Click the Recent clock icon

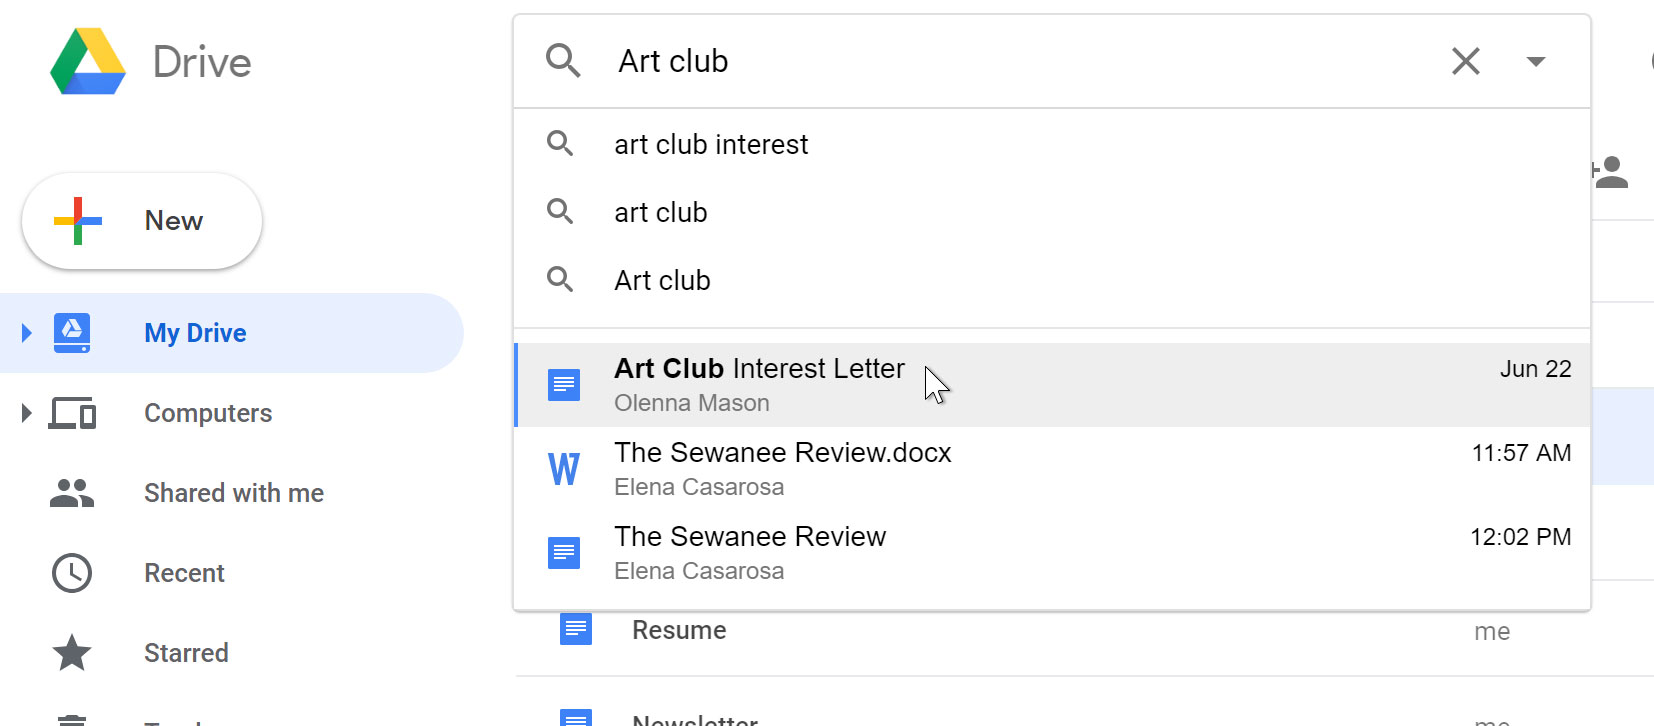pos(71,573)
